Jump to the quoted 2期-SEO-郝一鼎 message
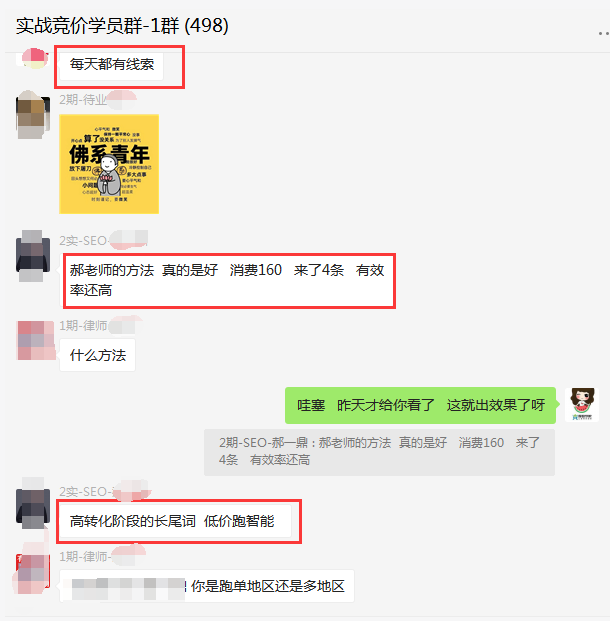The width and height of the screenshot is (610, 621). click(379, 452)
